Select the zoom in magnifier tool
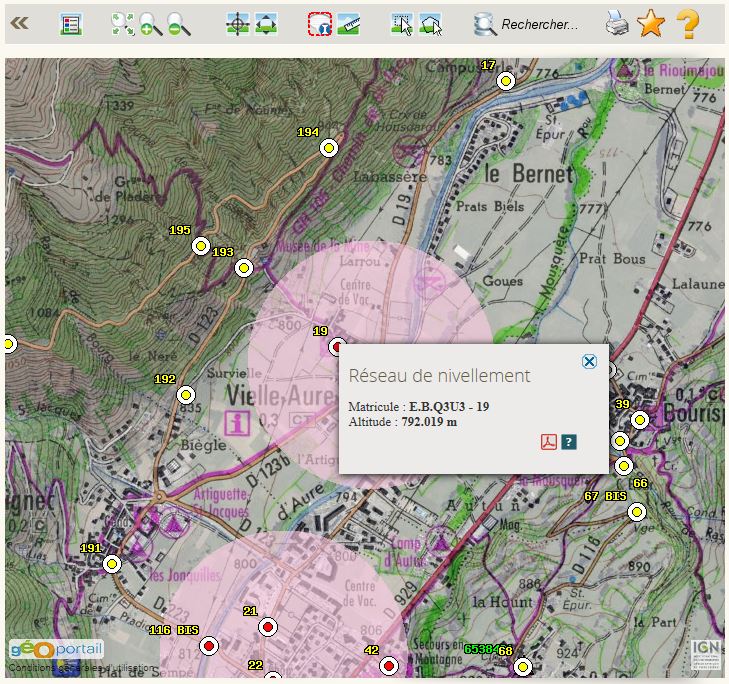 (152, 24)
